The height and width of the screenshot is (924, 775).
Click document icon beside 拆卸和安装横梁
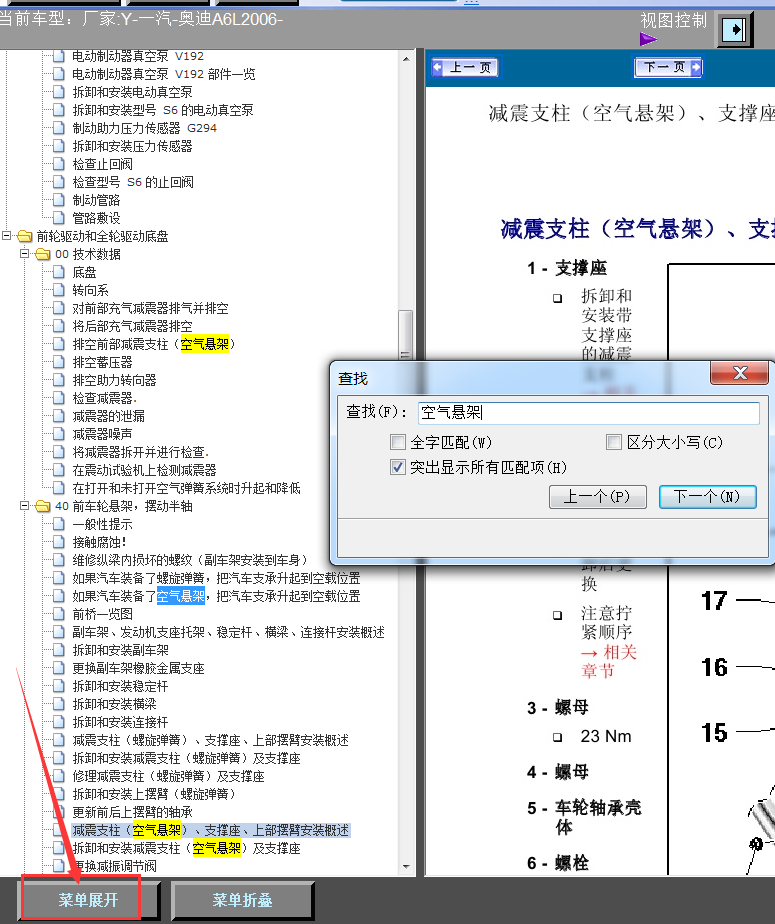58,704
